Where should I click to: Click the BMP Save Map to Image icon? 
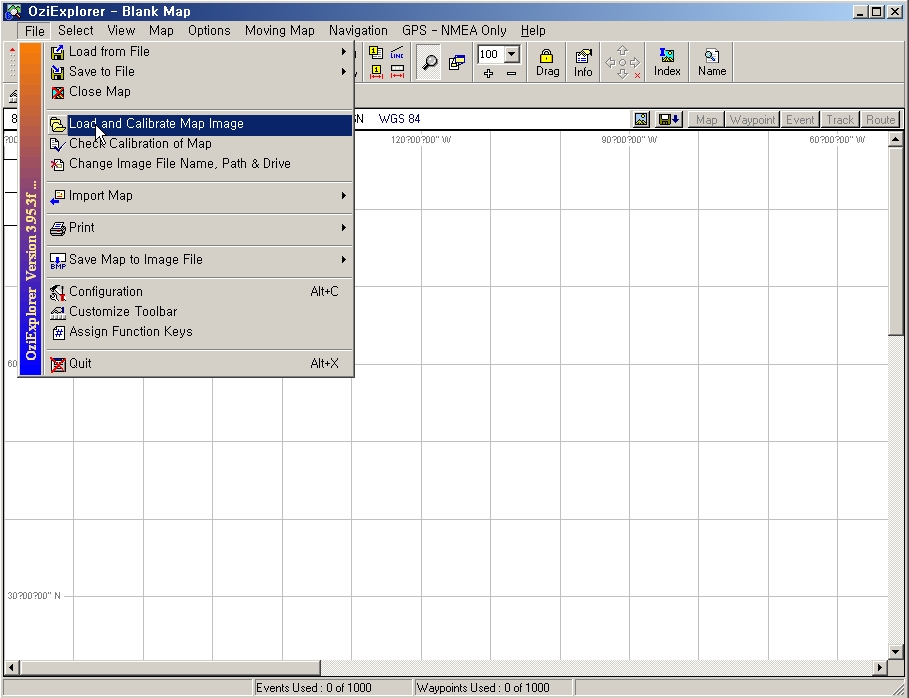57,260
